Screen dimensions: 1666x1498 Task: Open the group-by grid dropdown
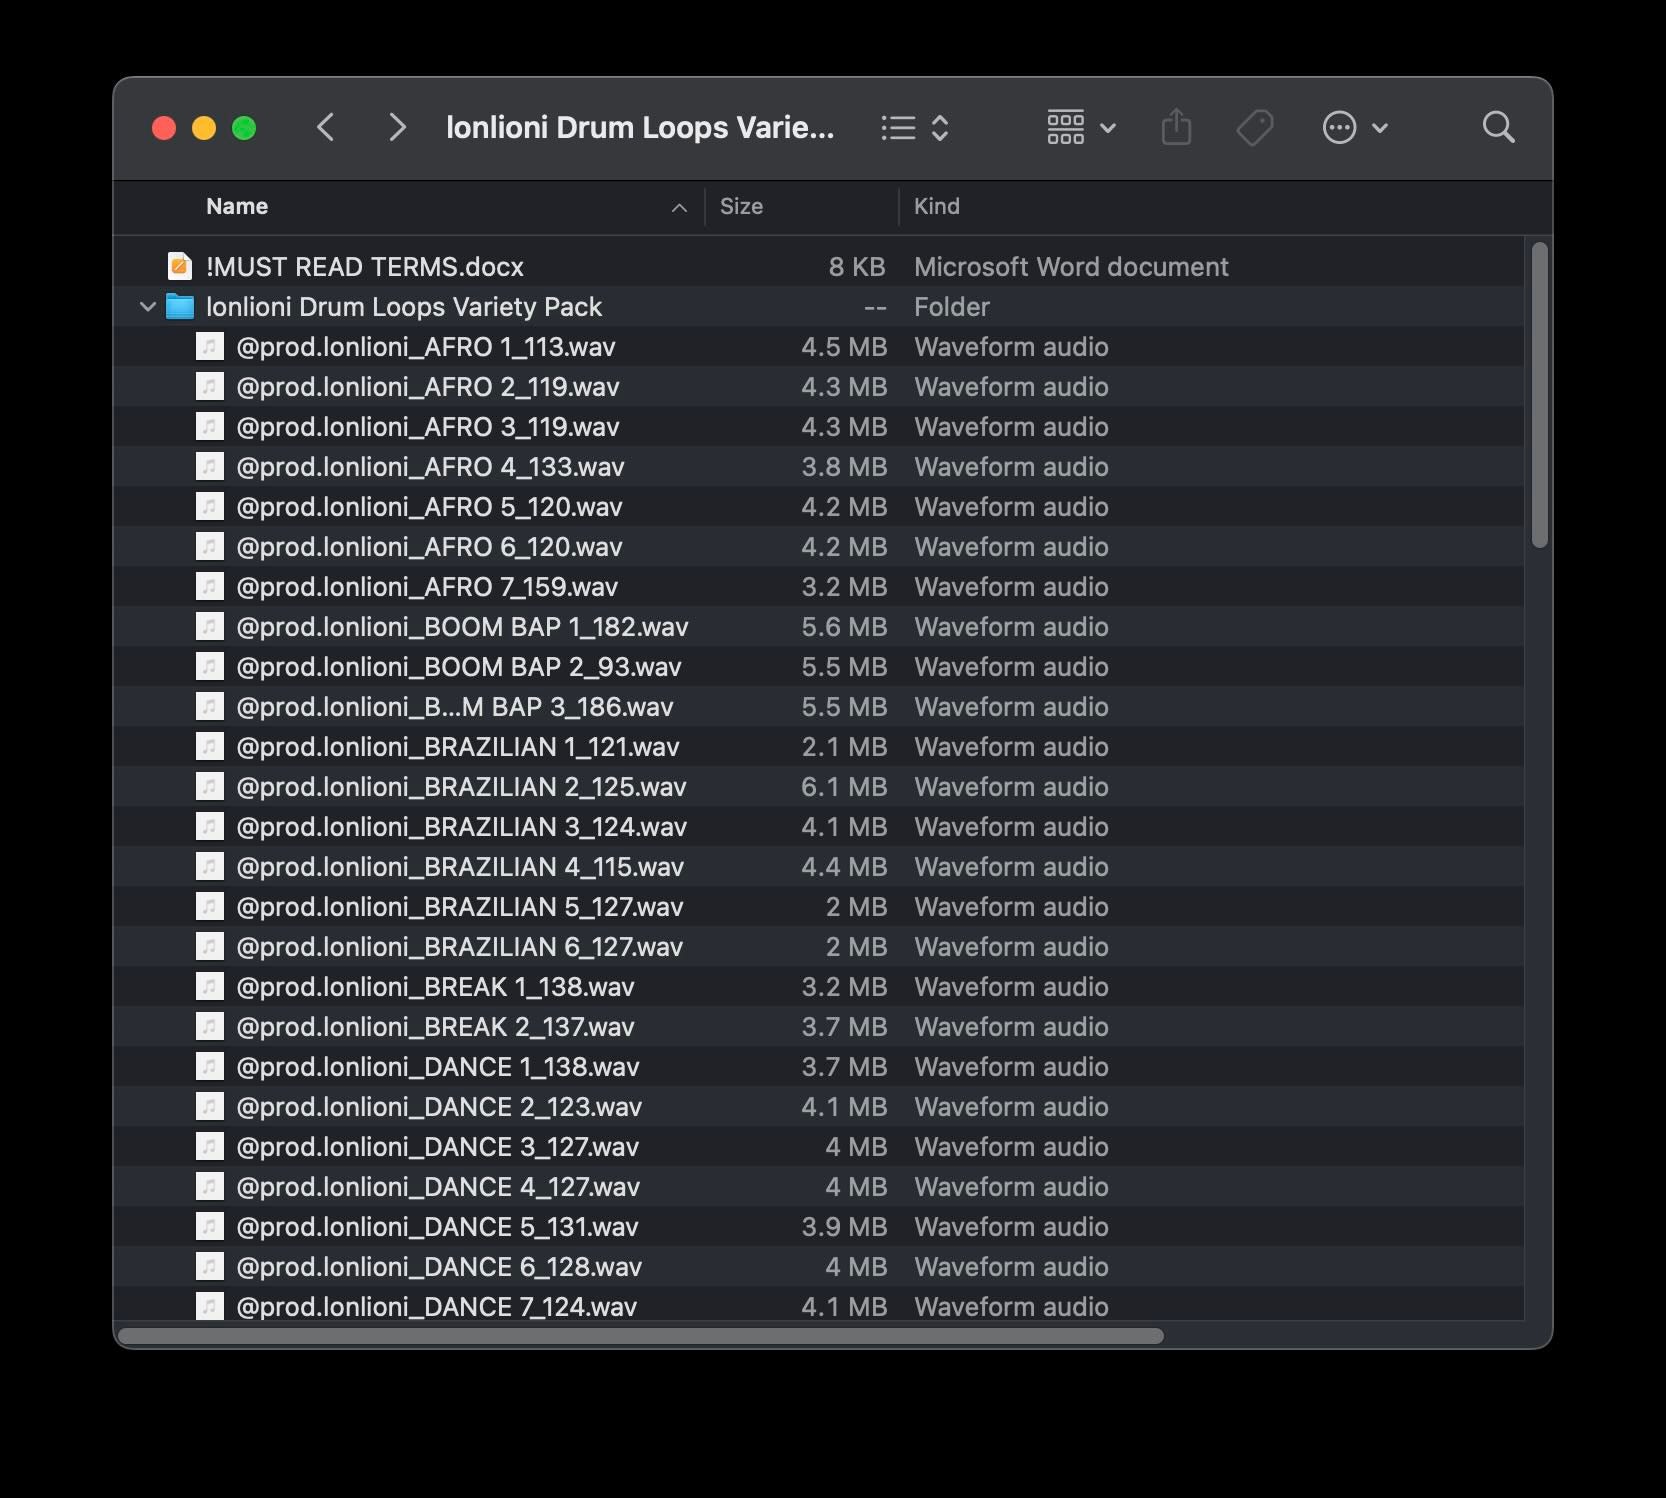coord(1081,128)
